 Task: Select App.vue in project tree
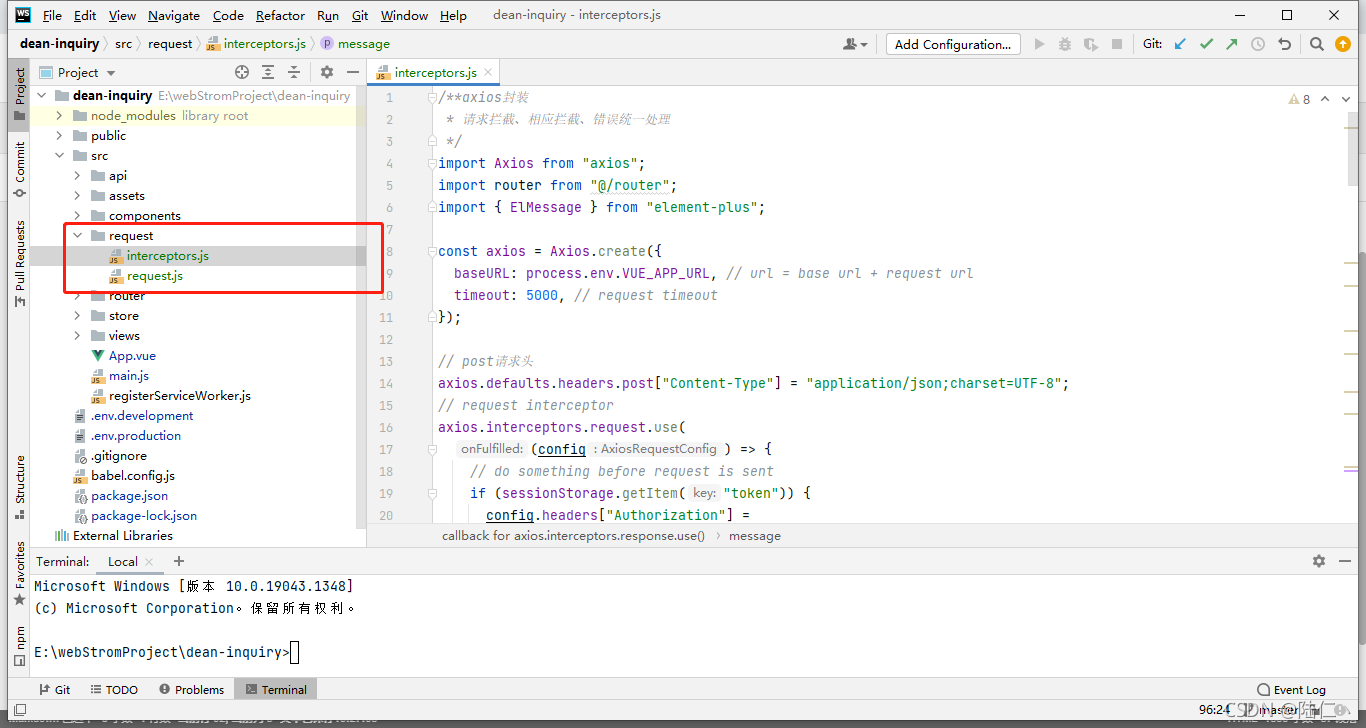coord(132,356)
